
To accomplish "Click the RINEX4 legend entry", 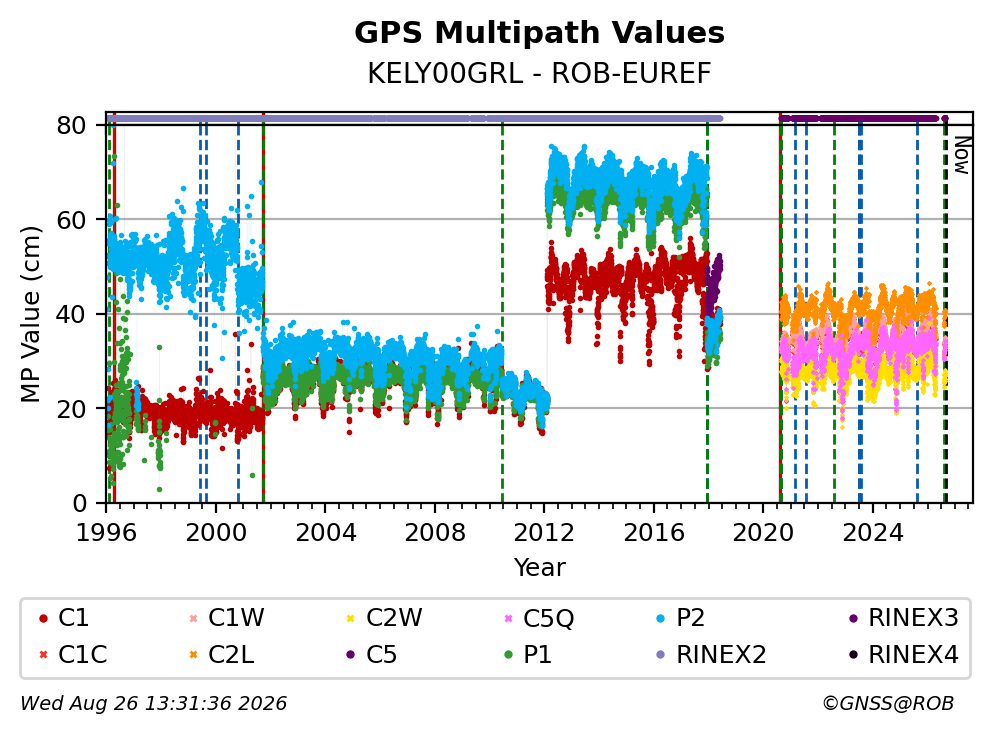I will click(x=904, y=655).
